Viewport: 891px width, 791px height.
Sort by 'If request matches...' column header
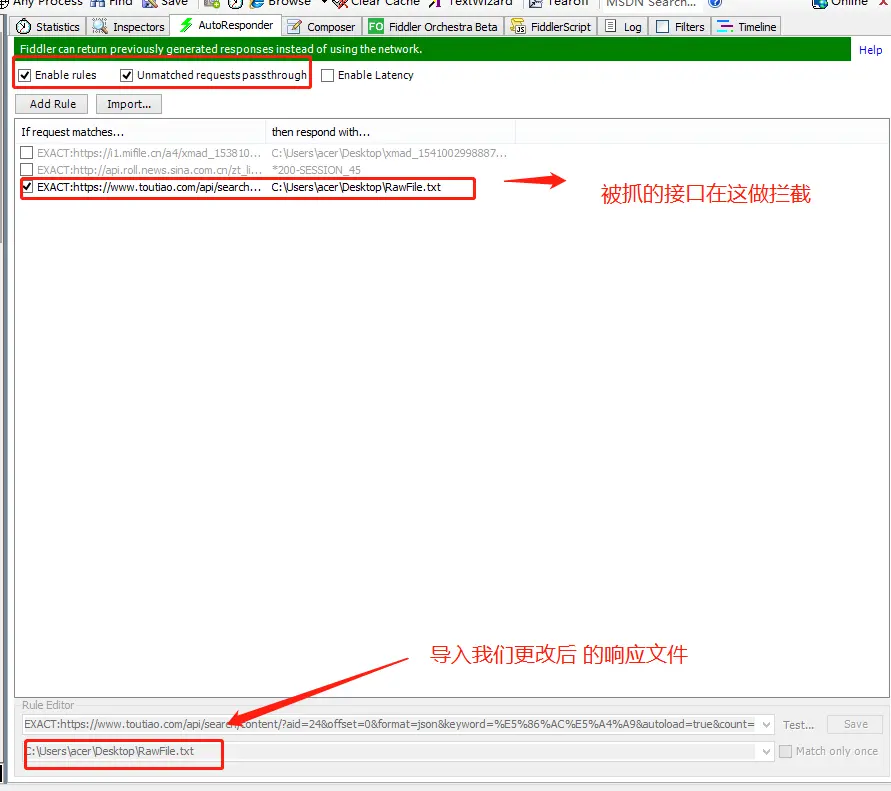click(x=140, y=132)
